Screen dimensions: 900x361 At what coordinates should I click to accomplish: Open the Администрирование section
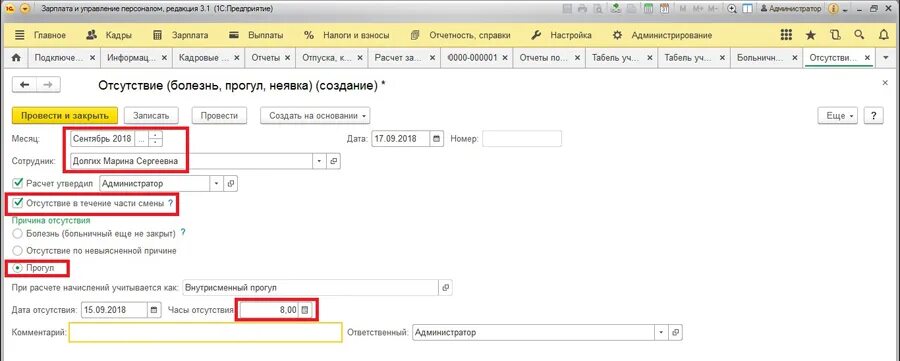coord(662,35)
